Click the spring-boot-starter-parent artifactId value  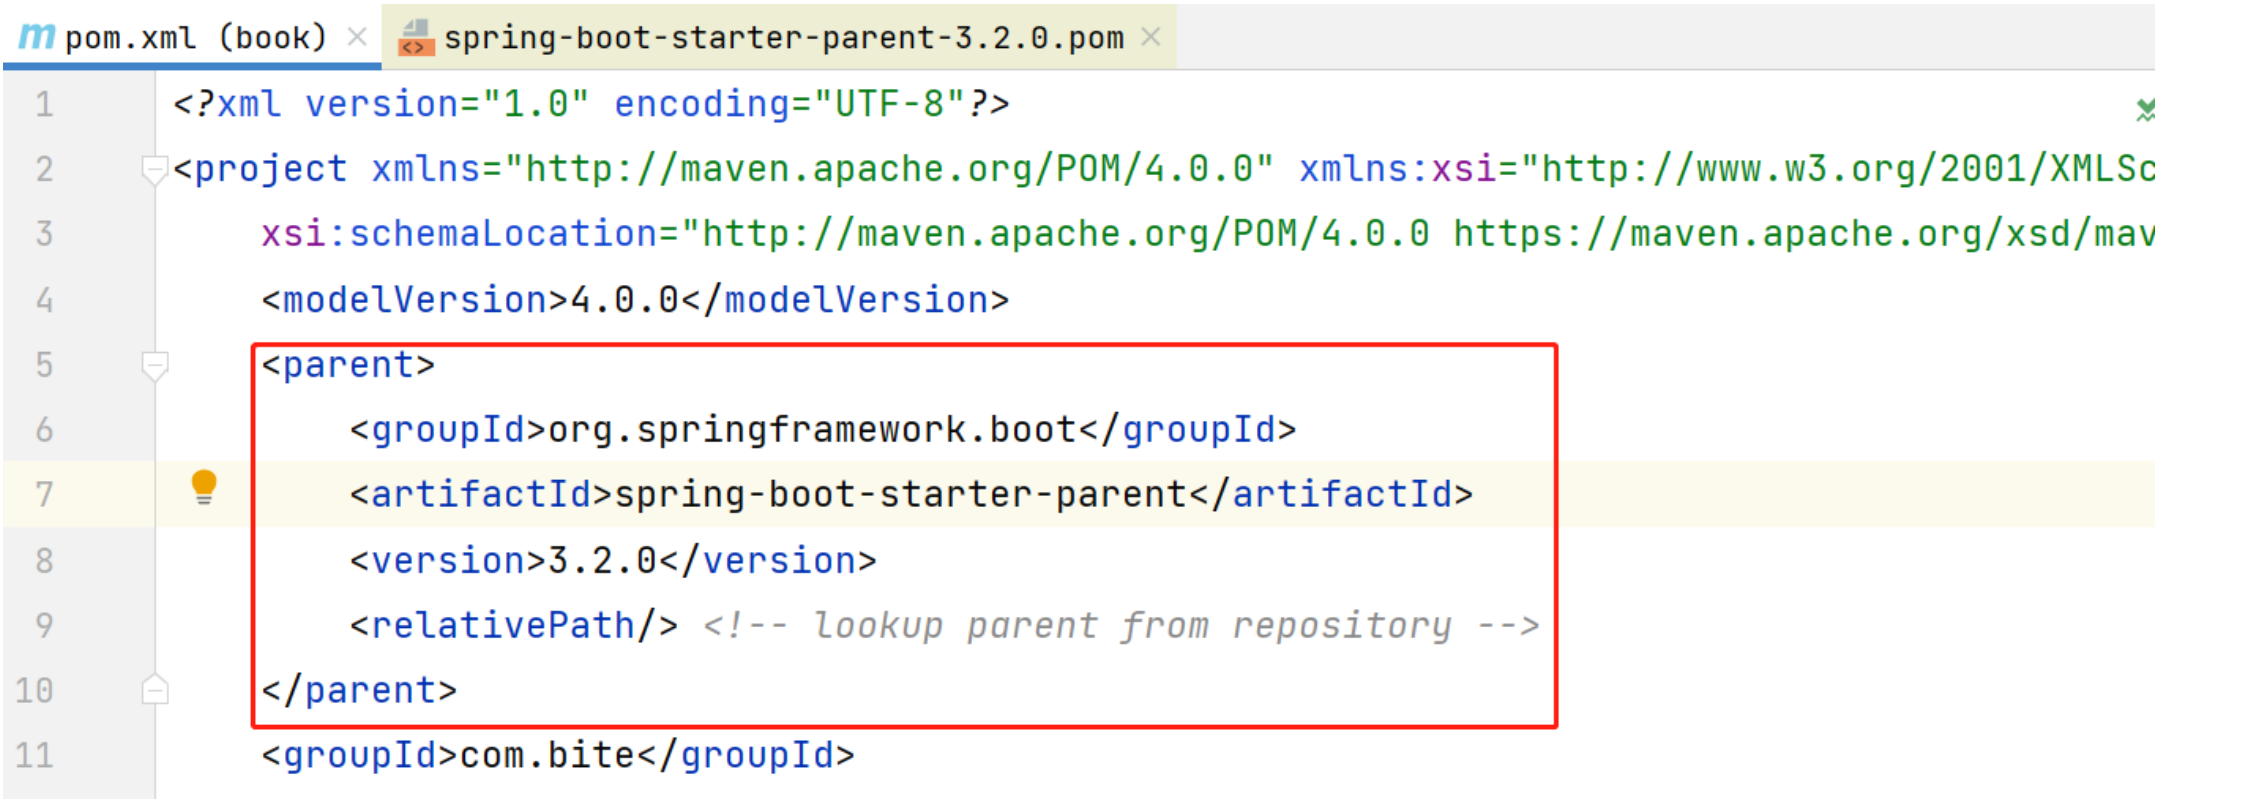coord(901,495)
